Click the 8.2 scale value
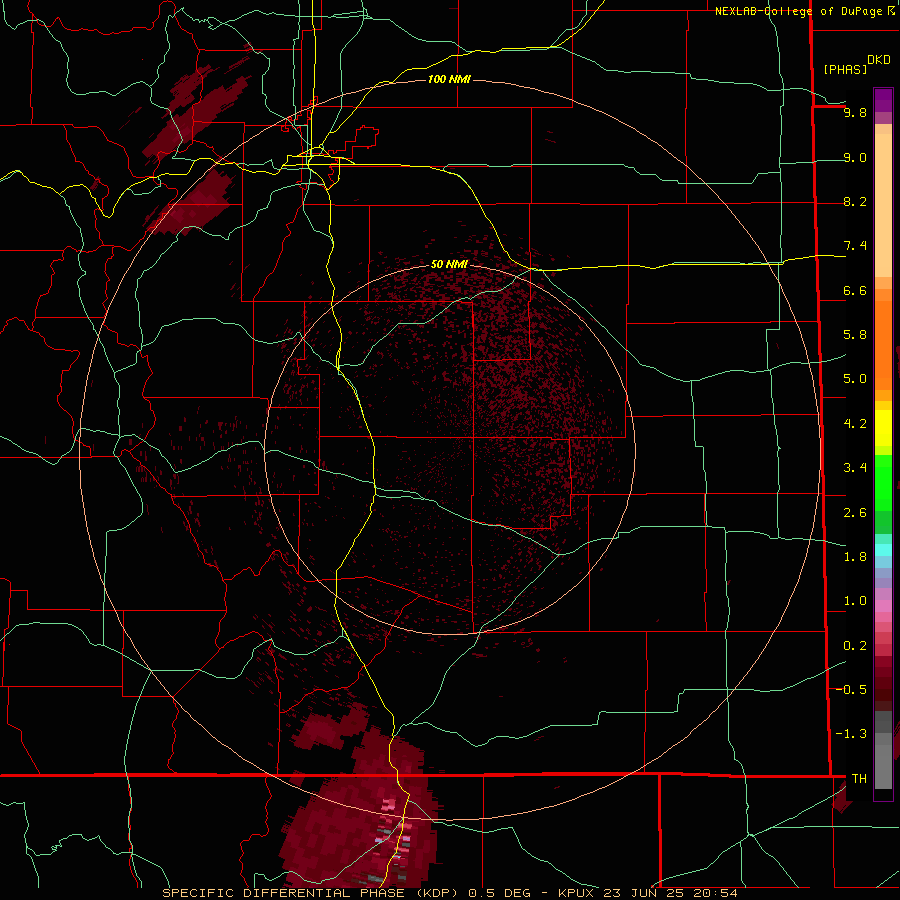 point(855,201)
